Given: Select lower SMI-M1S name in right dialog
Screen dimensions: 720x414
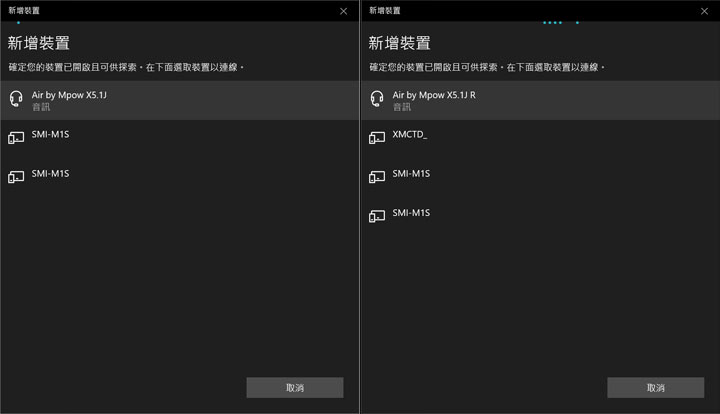Looking at the screenshot, I should coord(411,213).
